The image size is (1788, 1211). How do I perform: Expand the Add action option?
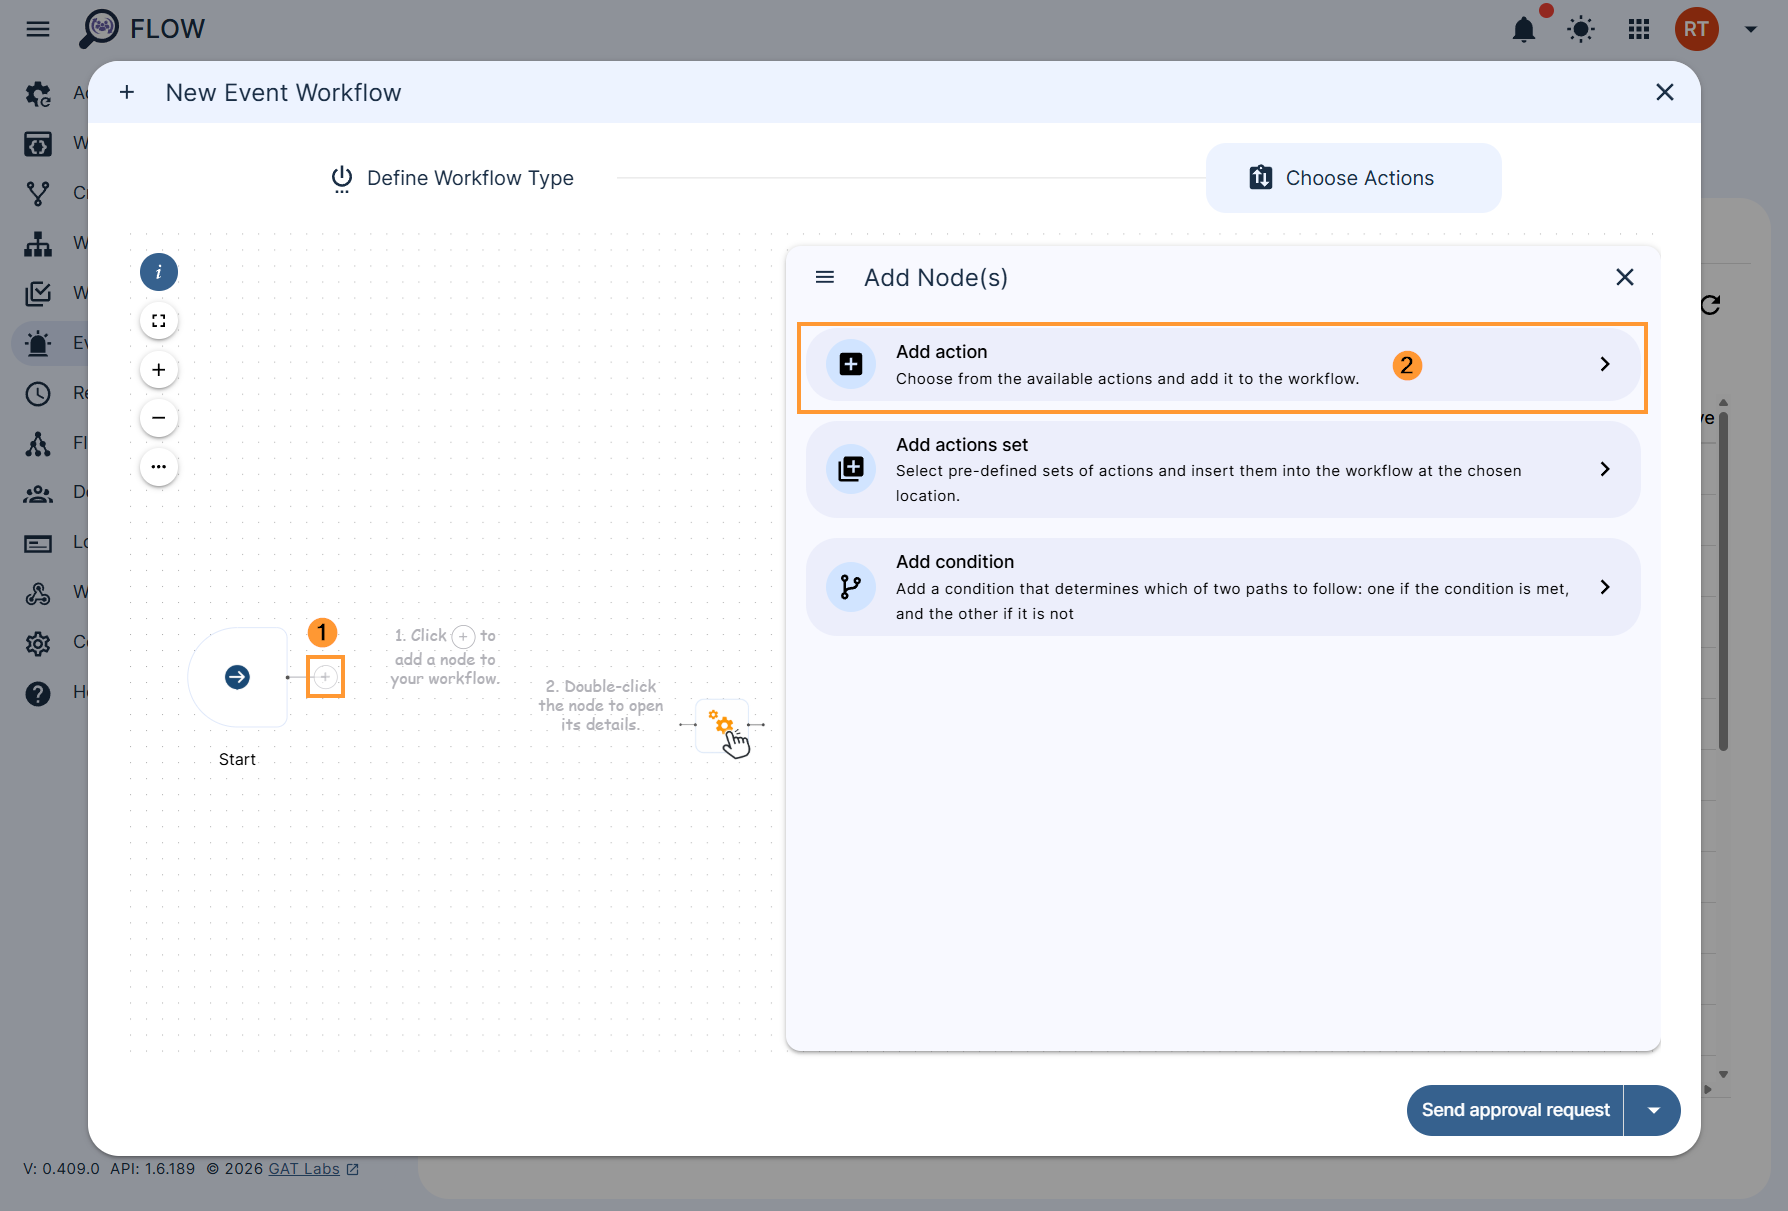tap(1605, 364)
